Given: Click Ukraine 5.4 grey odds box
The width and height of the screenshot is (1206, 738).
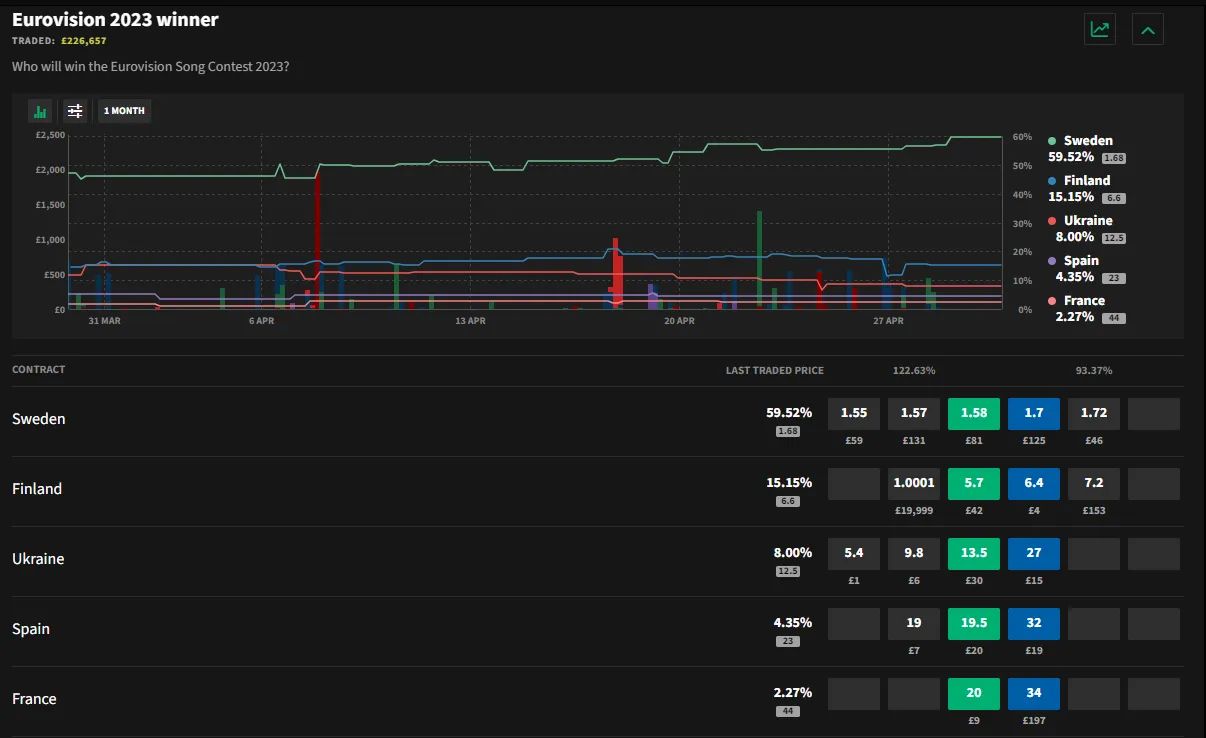Looking at the screenshot, I should click(x=854, y=553).
